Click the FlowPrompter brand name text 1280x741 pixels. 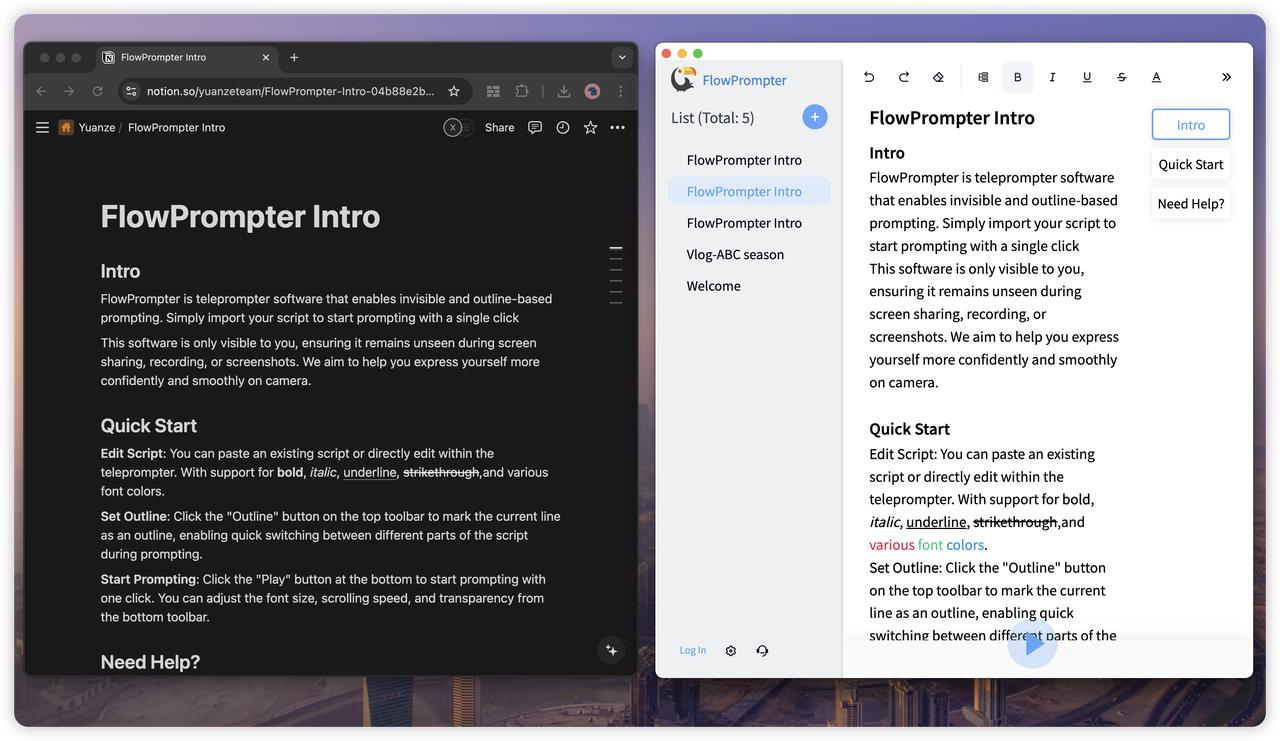coord(745,80)
